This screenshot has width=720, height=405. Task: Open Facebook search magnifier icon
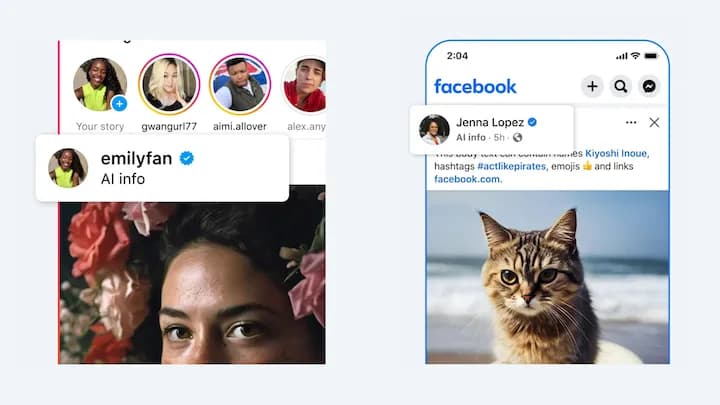621,86
